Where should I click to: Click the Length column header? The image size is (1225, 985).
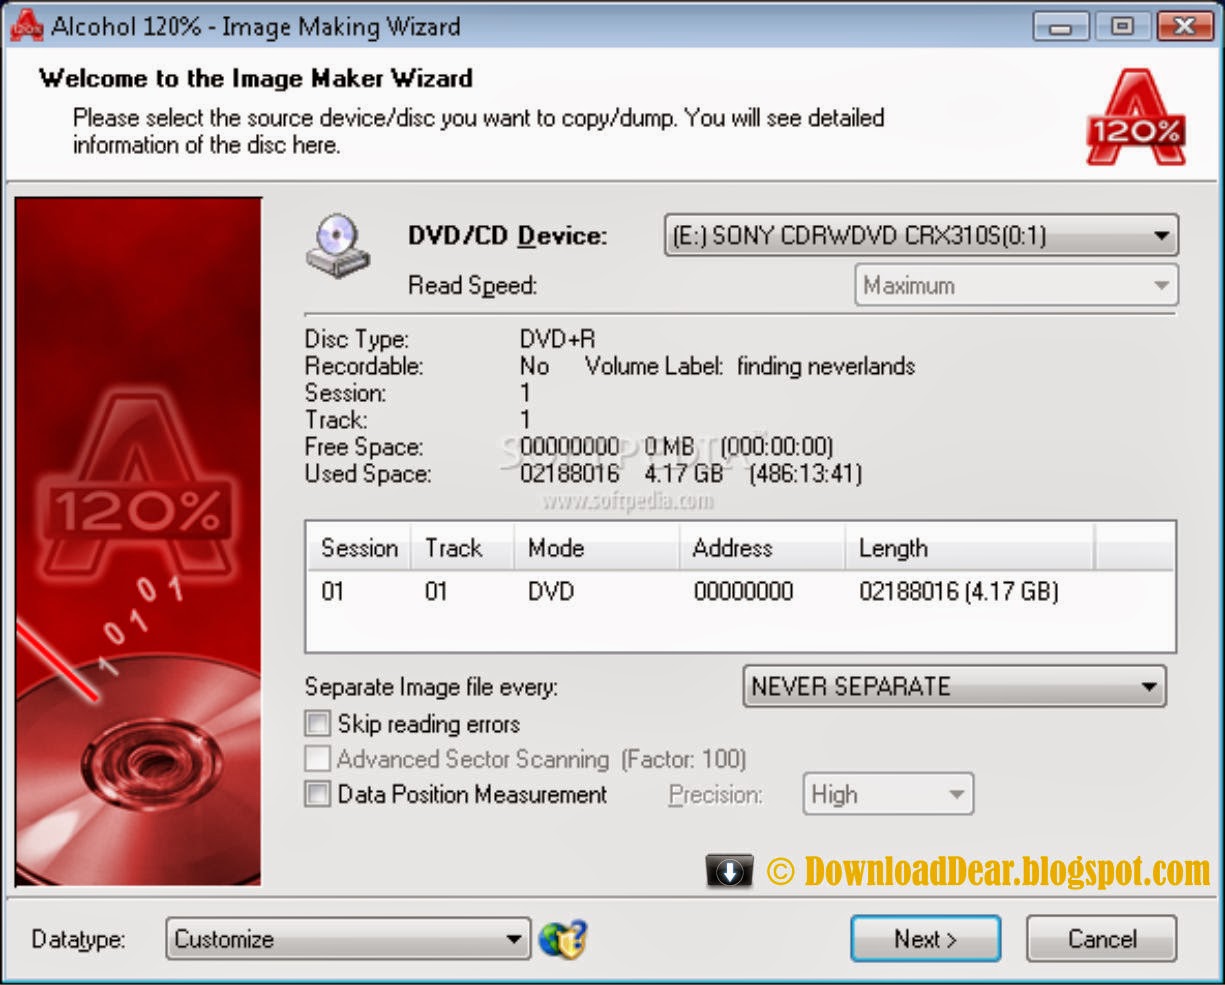click(x=893, y=548)
